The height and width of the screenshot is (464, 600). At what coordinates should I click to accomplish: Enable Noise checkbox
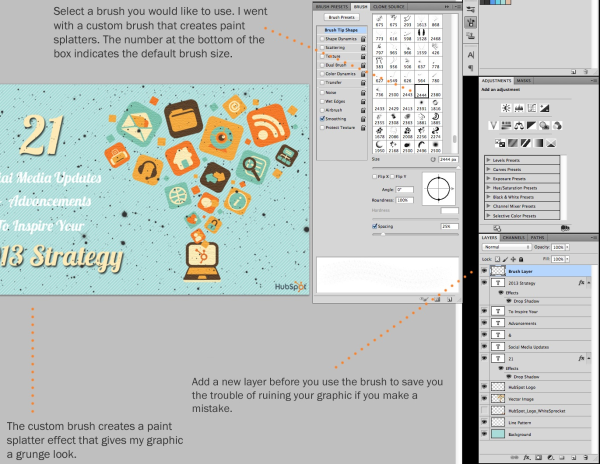click(x=322, y=93)
